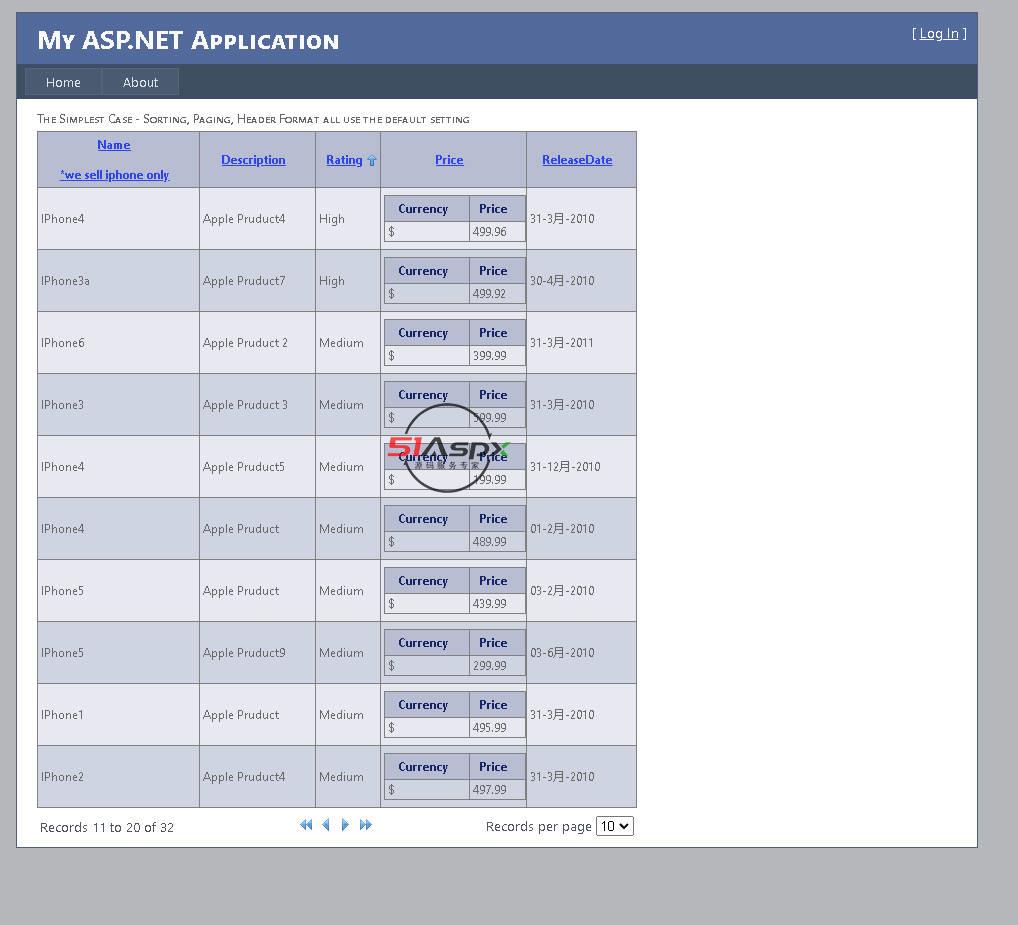Click the 299.99 price value
Image resolution: width=1018 pixels, height=925 pixels.
click(490, 665)
